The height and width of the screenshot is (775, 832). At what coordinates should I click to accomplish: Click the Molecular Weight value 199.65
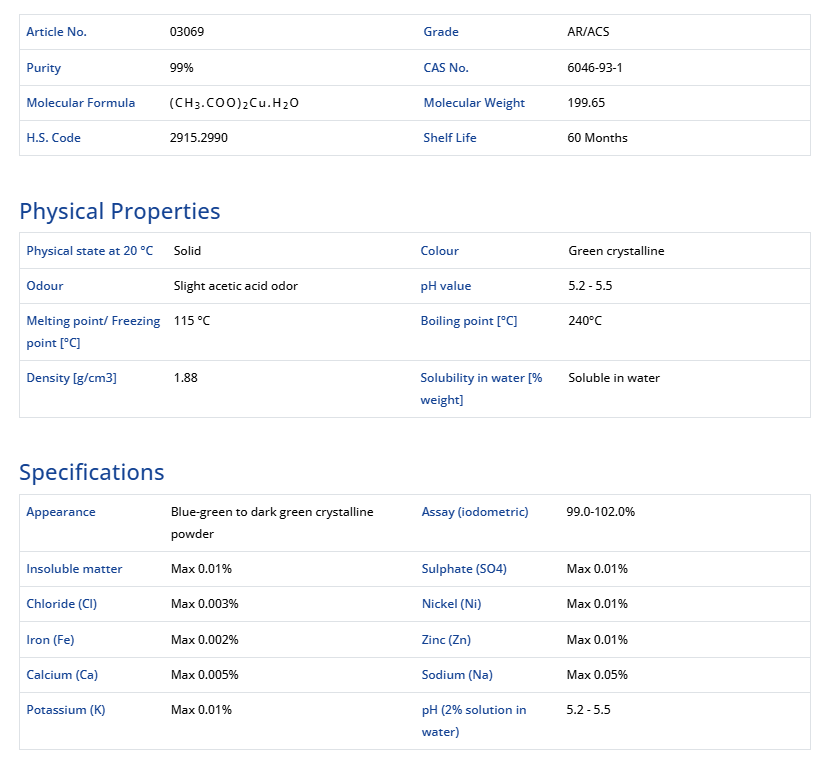[x=586, y=103]
